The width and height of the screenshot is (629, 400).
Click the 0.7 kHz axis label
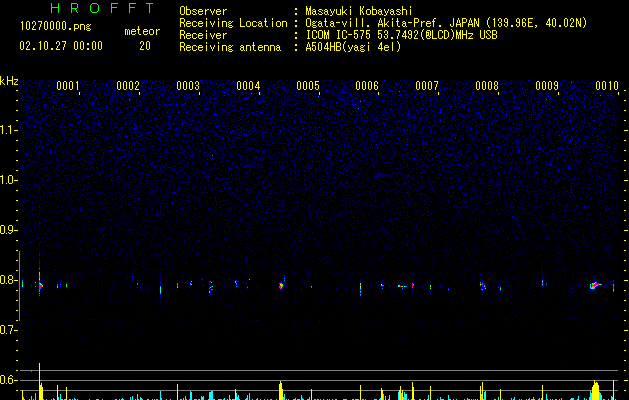click(8, 330)
